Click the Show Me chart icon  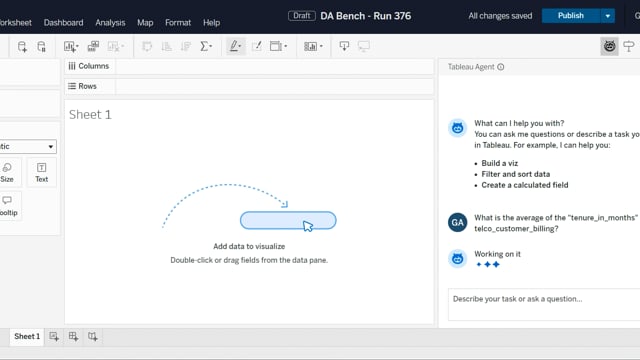(x=310, y=46)
